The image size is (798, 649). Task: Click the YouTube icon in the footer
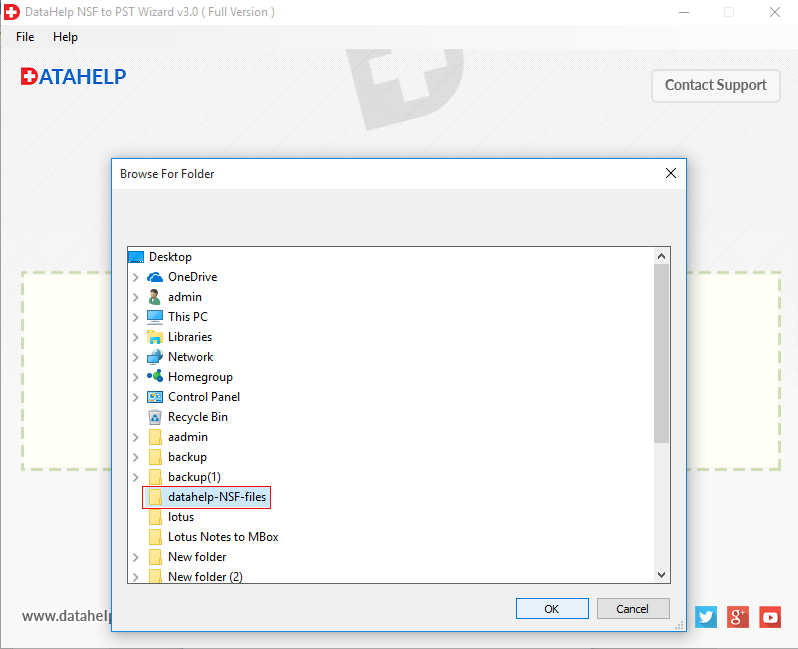tap(770, 617)
